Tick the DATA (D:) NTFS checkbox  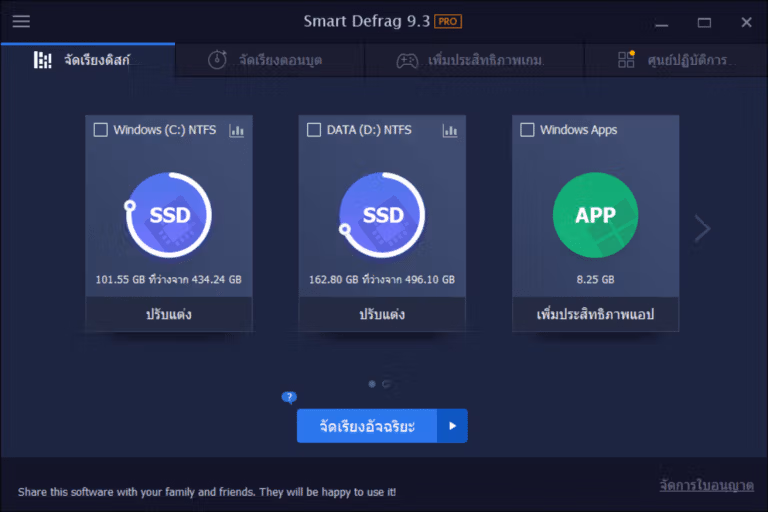pyautogui.click(x=313, y=130)
